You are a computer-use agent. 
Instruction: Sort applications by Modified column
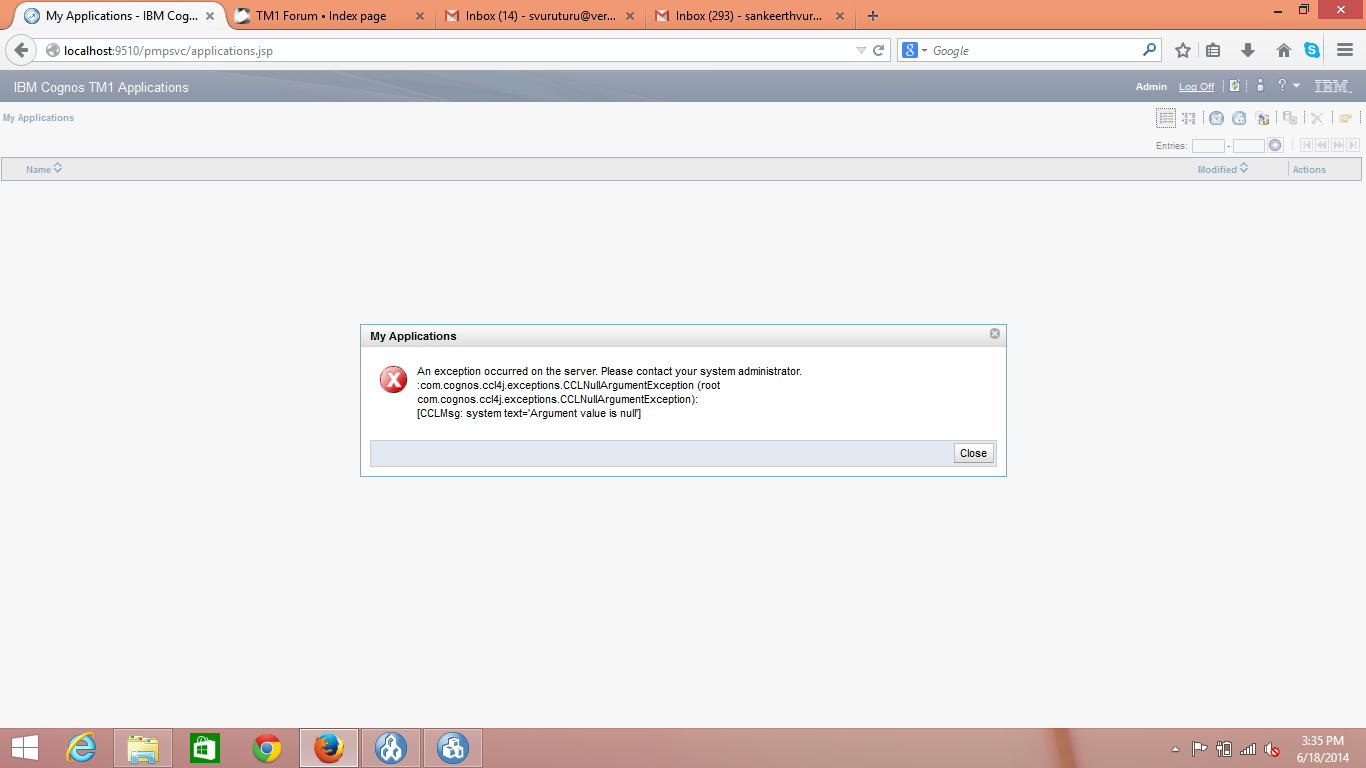pos(1223,169)
